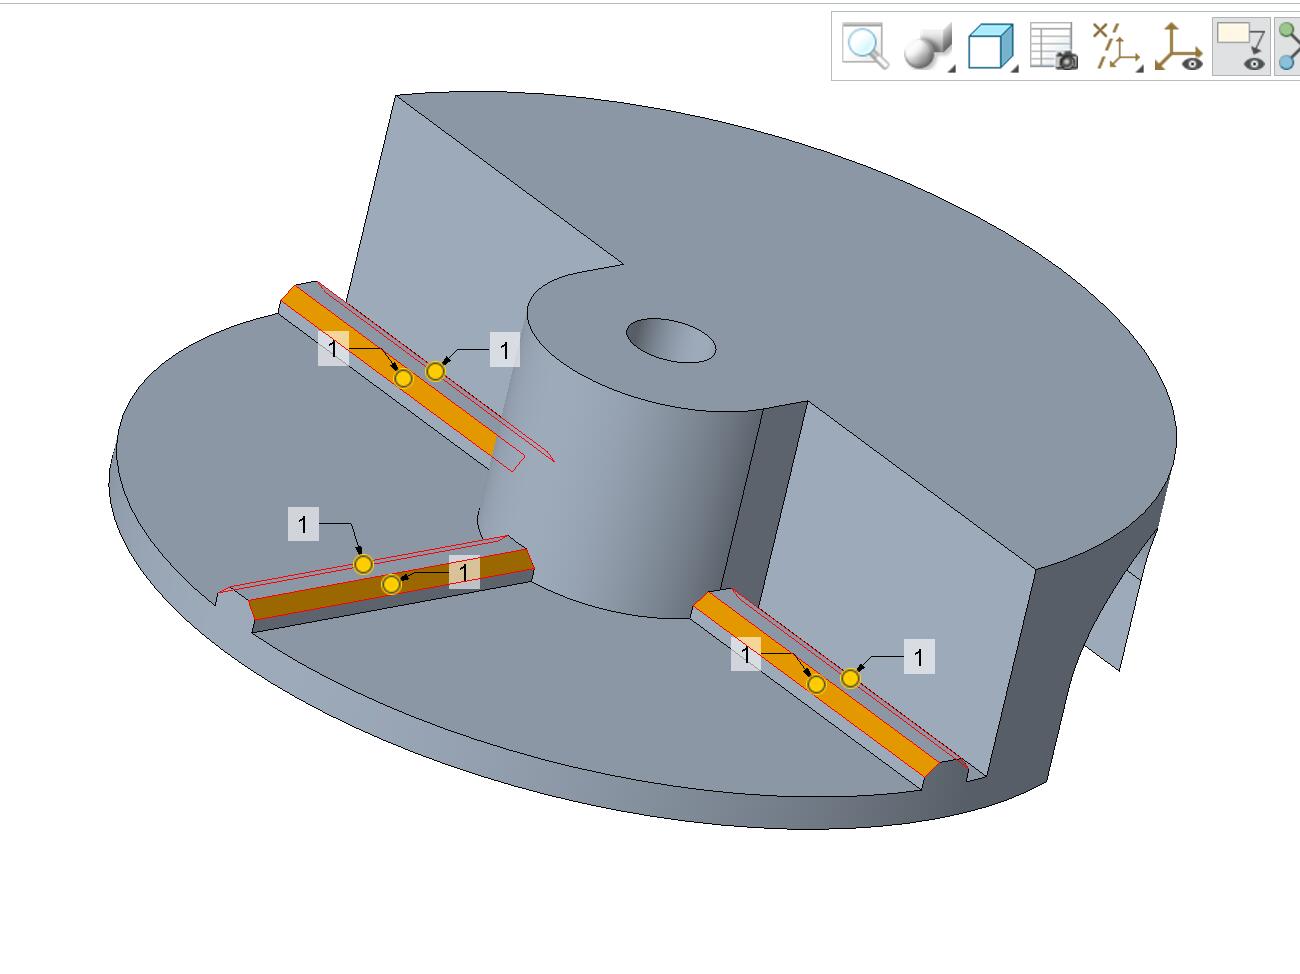
Task: Open the view manager camera icon
Action: coord(1053,47)
